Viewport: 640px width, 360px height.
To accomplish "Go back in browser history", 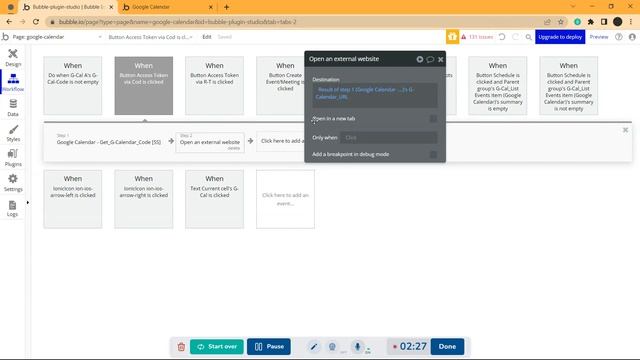I will (9, 22).
